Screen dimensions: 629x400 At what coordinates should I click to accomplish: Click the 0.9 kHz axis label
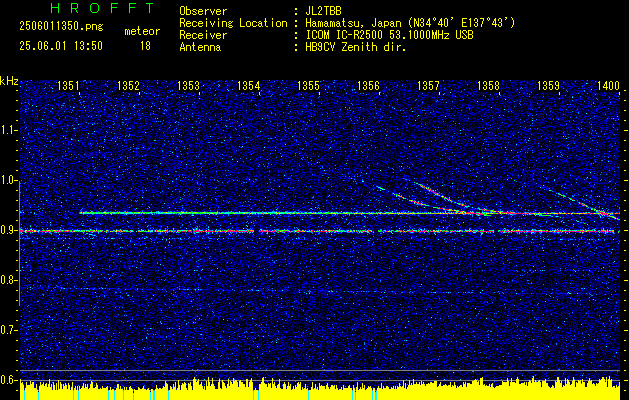tap(9, 230)
